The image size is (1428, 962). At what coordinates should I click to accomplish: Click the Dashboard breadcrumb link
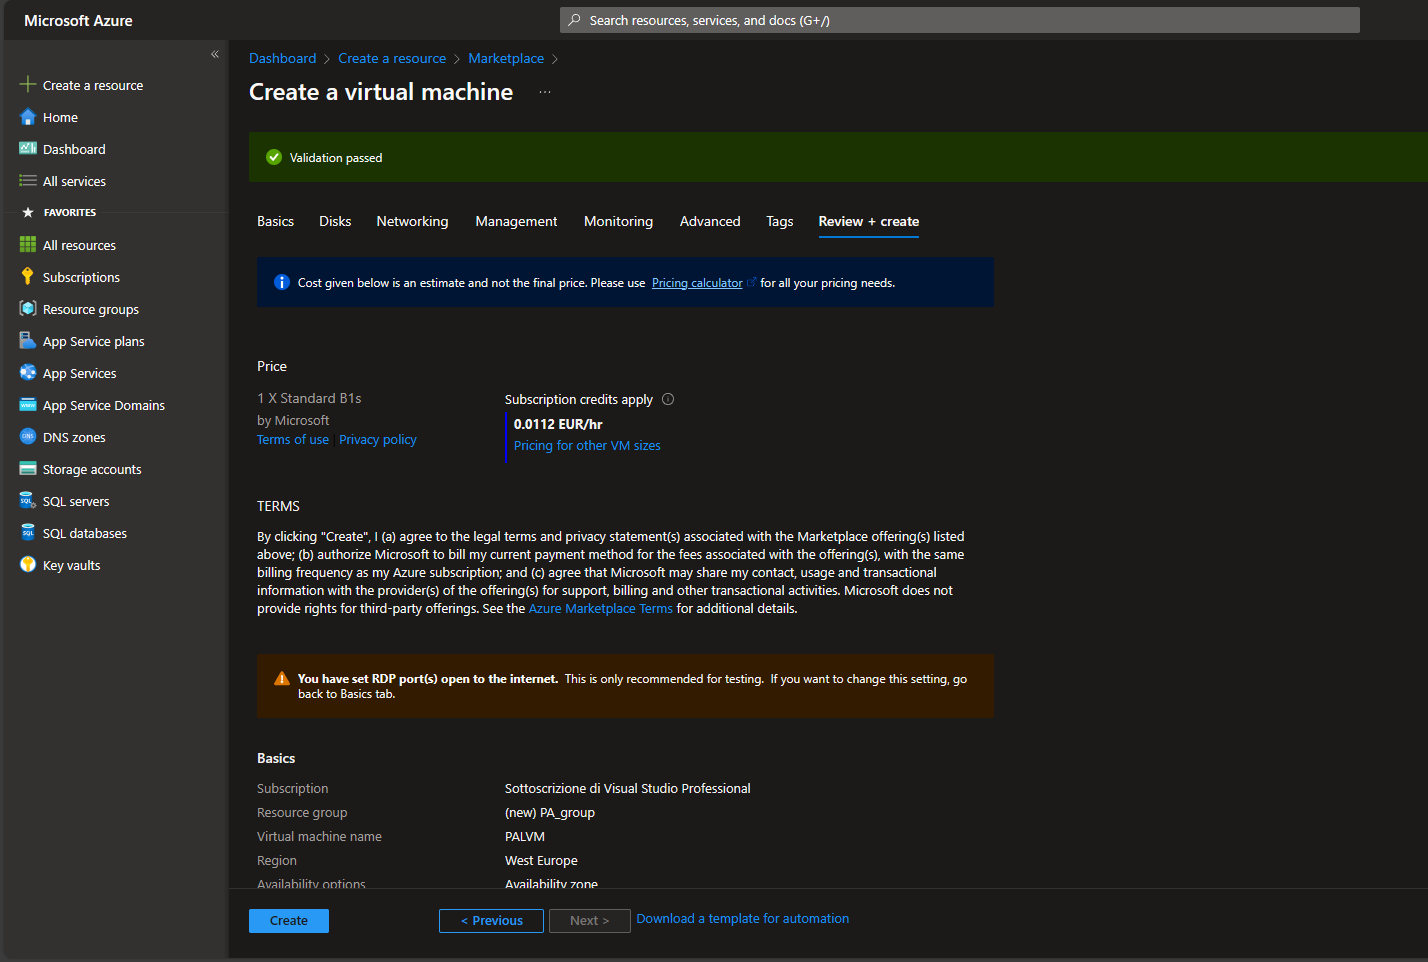click(x=283, y=59)
